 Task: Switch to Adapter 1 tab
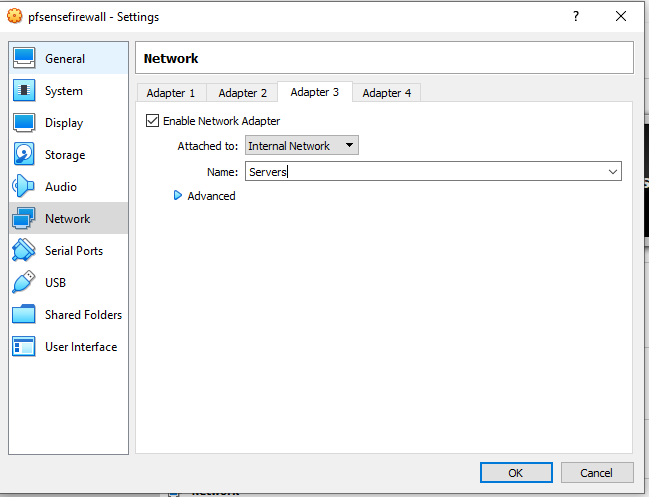(x=171, y=93)
